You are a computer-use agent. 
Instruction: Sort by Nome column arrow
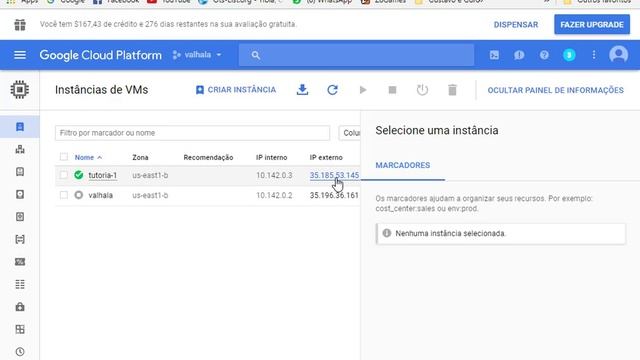(x=100, y=158)
